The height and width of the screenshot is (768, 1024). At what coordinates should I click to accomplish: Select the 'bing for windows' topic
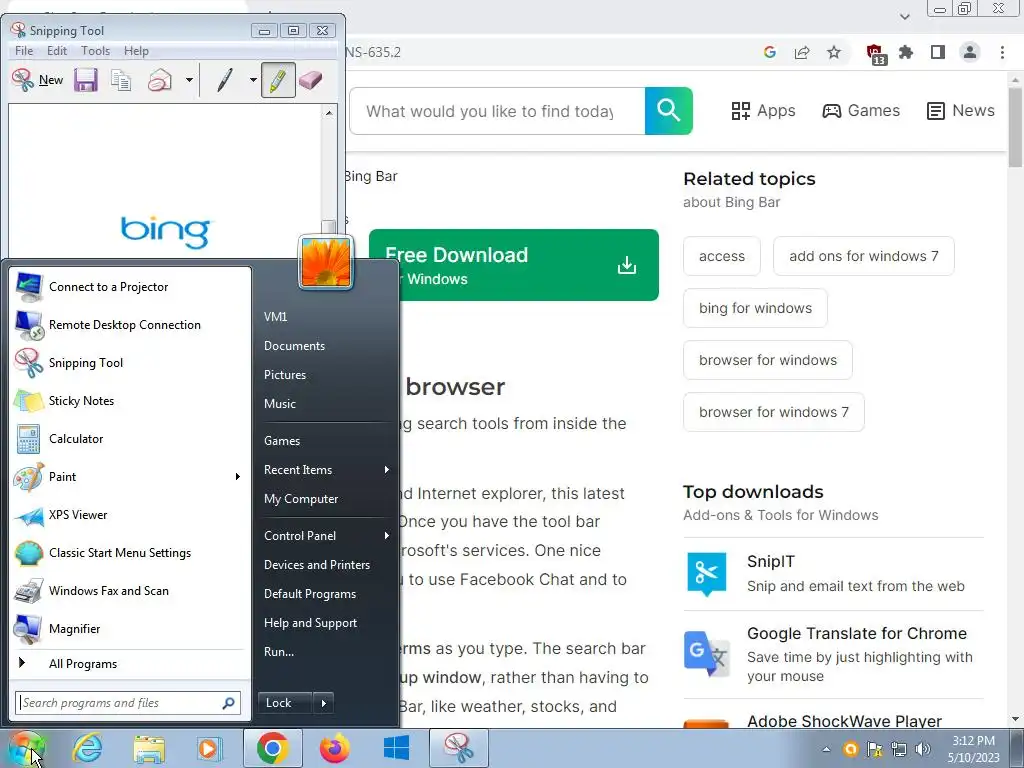click(756, 308)
